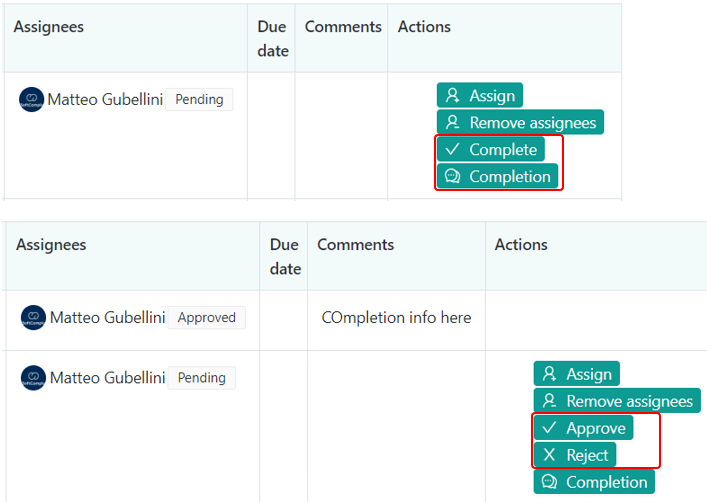Viewport: 707px width, 502px height.
Task: Click avatar in bottom Pending row
Action: pyautogui.click(x=33, y=378)
